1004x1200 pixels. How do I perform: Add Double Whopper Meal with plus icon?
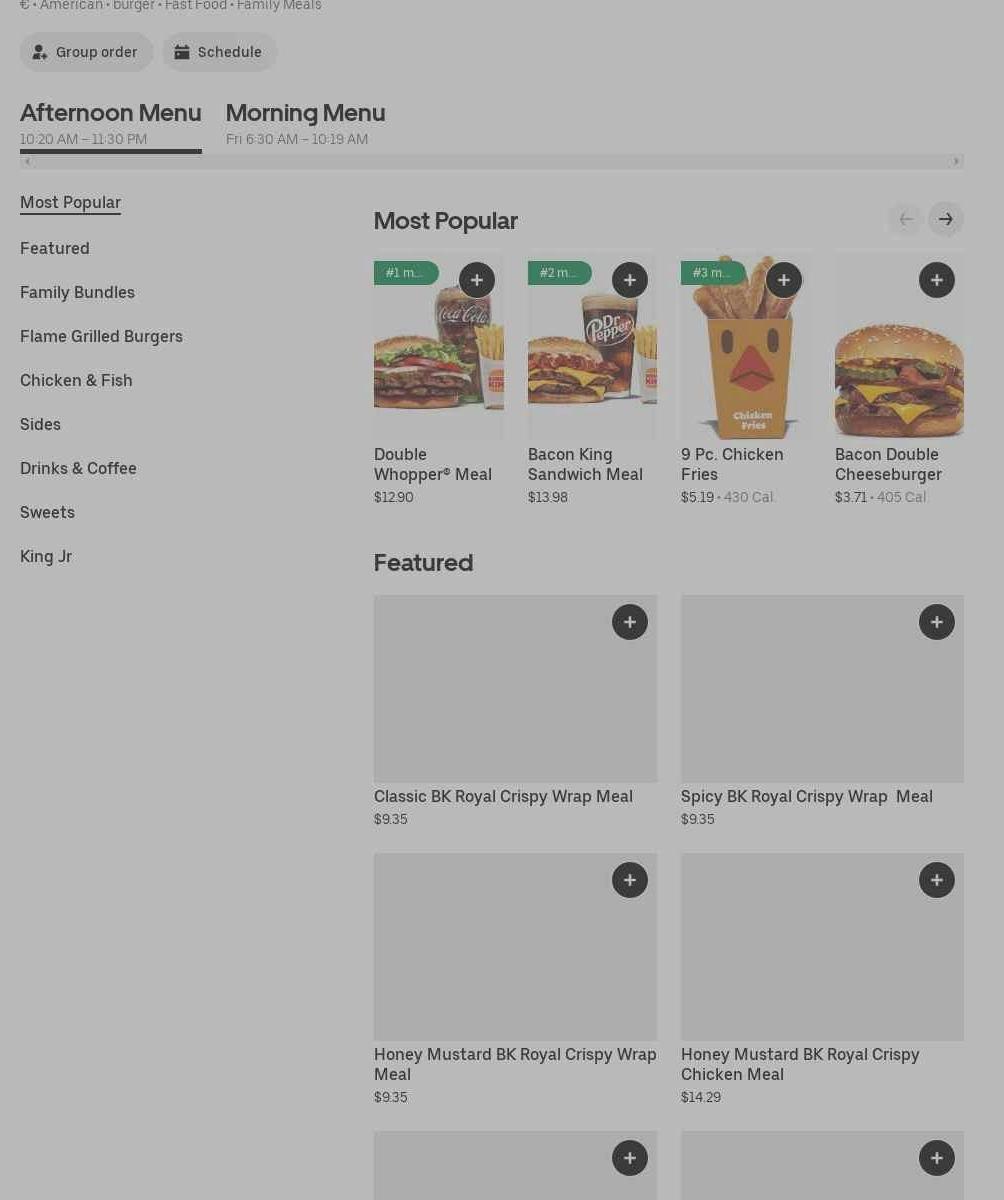point(477,280)
